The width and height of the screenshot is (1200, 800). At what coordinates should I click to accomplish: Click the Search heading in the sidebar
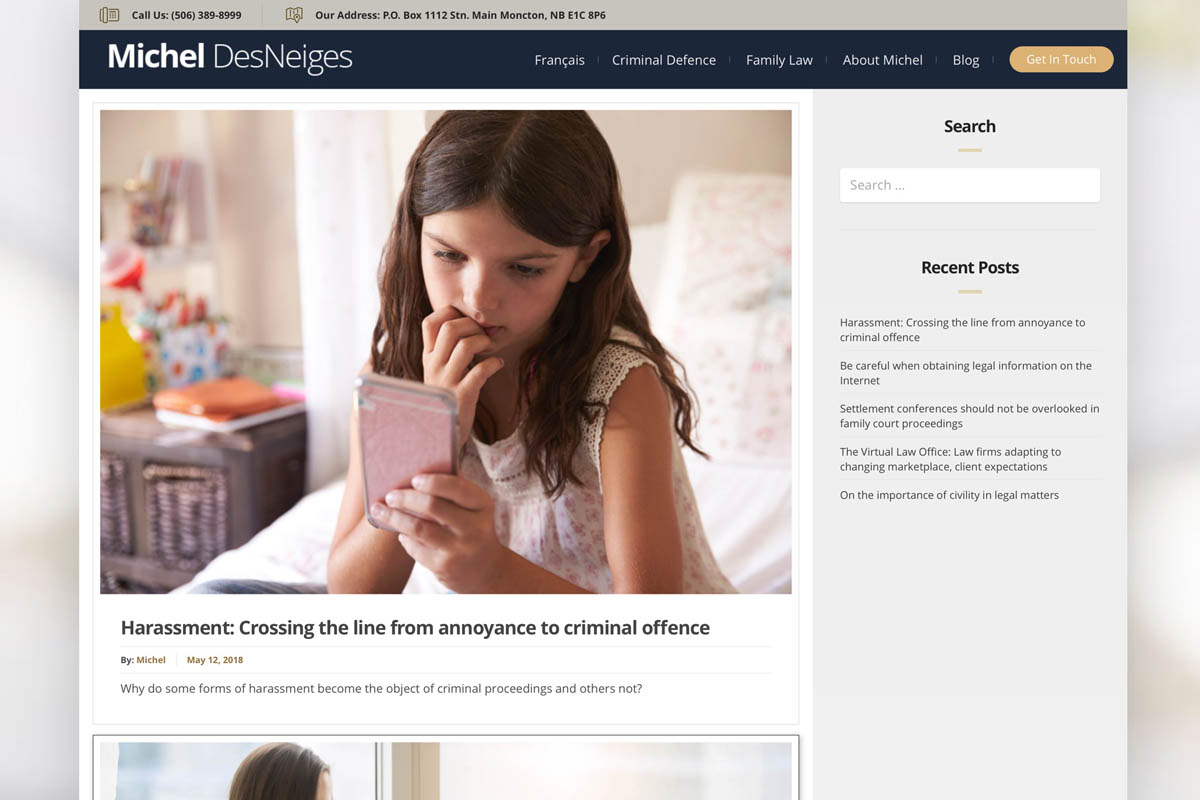point(970,127)
